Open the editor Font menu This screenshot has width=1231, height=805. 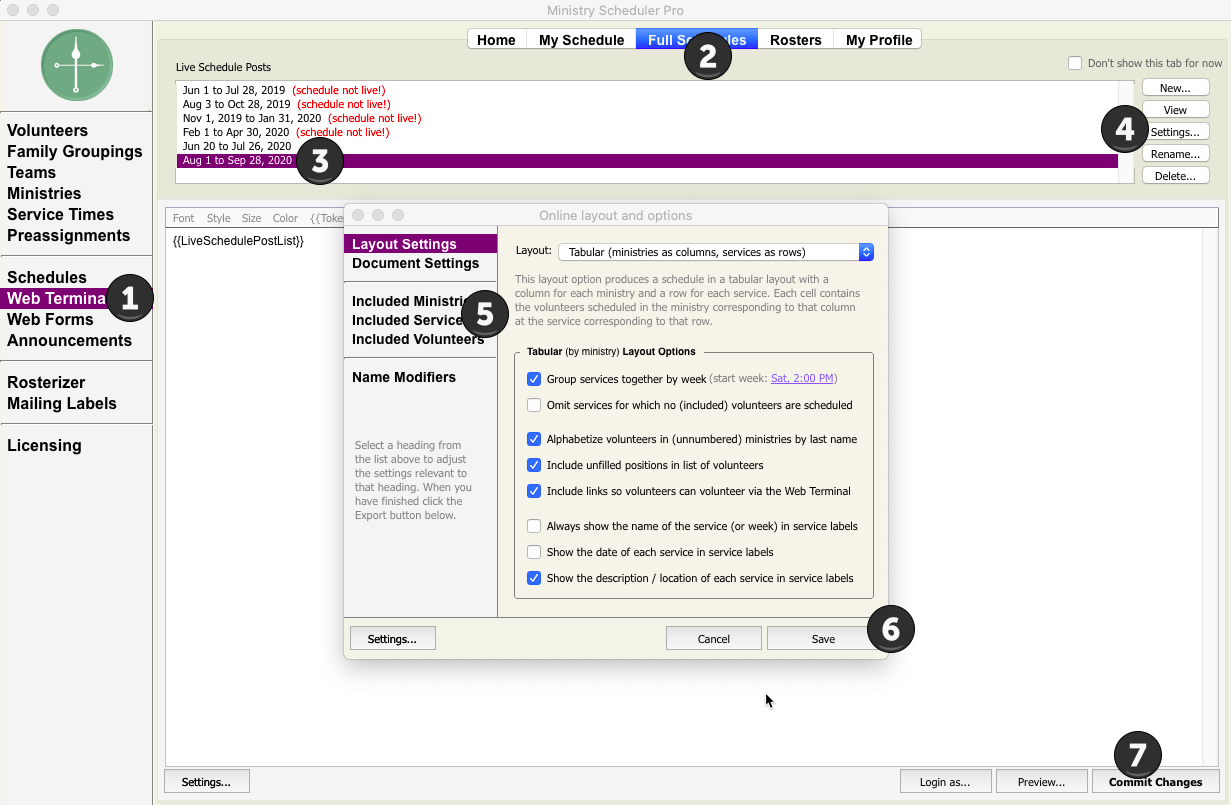pyautogui.click(x=183, y=218)
